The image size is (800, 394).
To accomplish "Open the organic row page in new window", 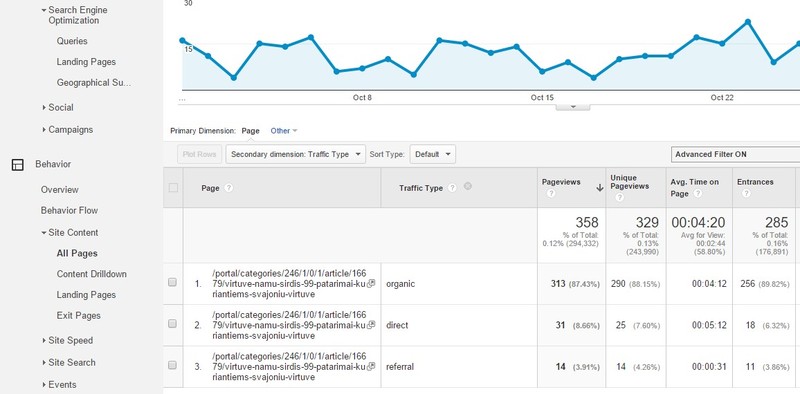I will point(371,283).
